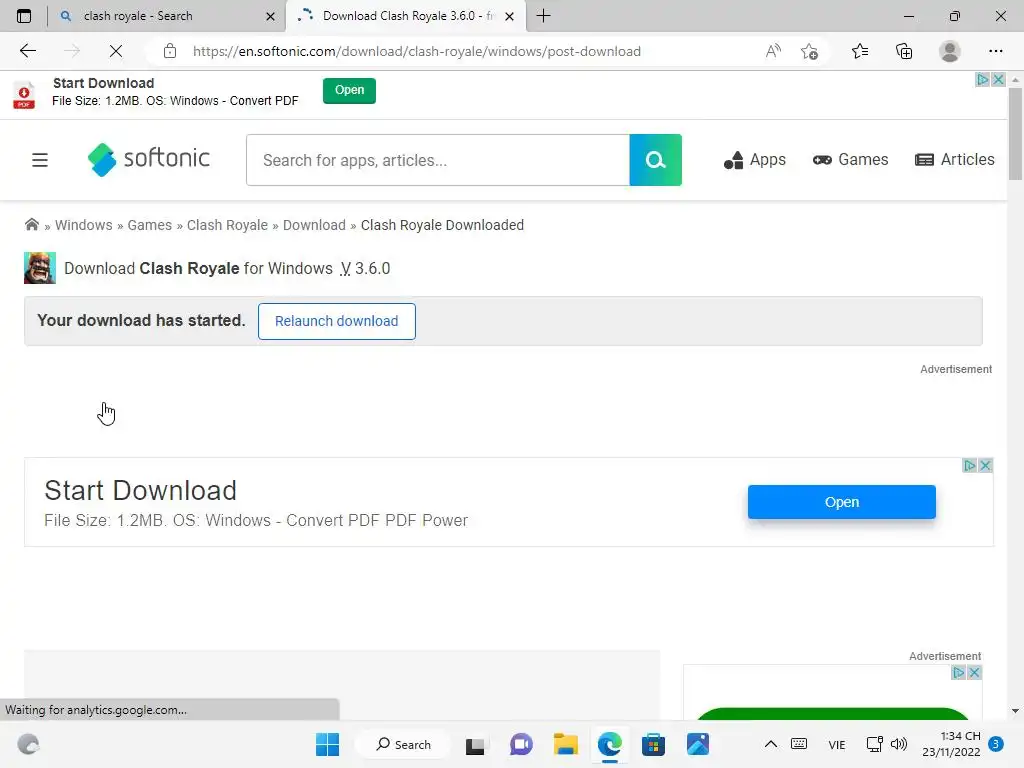Add this page to favorites
The image size is (1024, 768).
coord(810,51)
